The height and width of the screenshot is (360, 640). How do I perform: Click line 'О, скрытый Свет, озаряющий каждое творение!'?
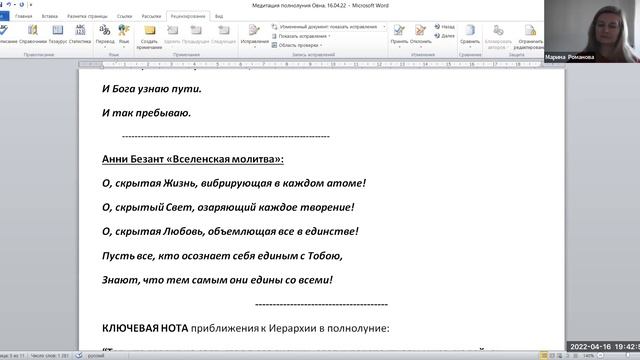coord(228,207)
